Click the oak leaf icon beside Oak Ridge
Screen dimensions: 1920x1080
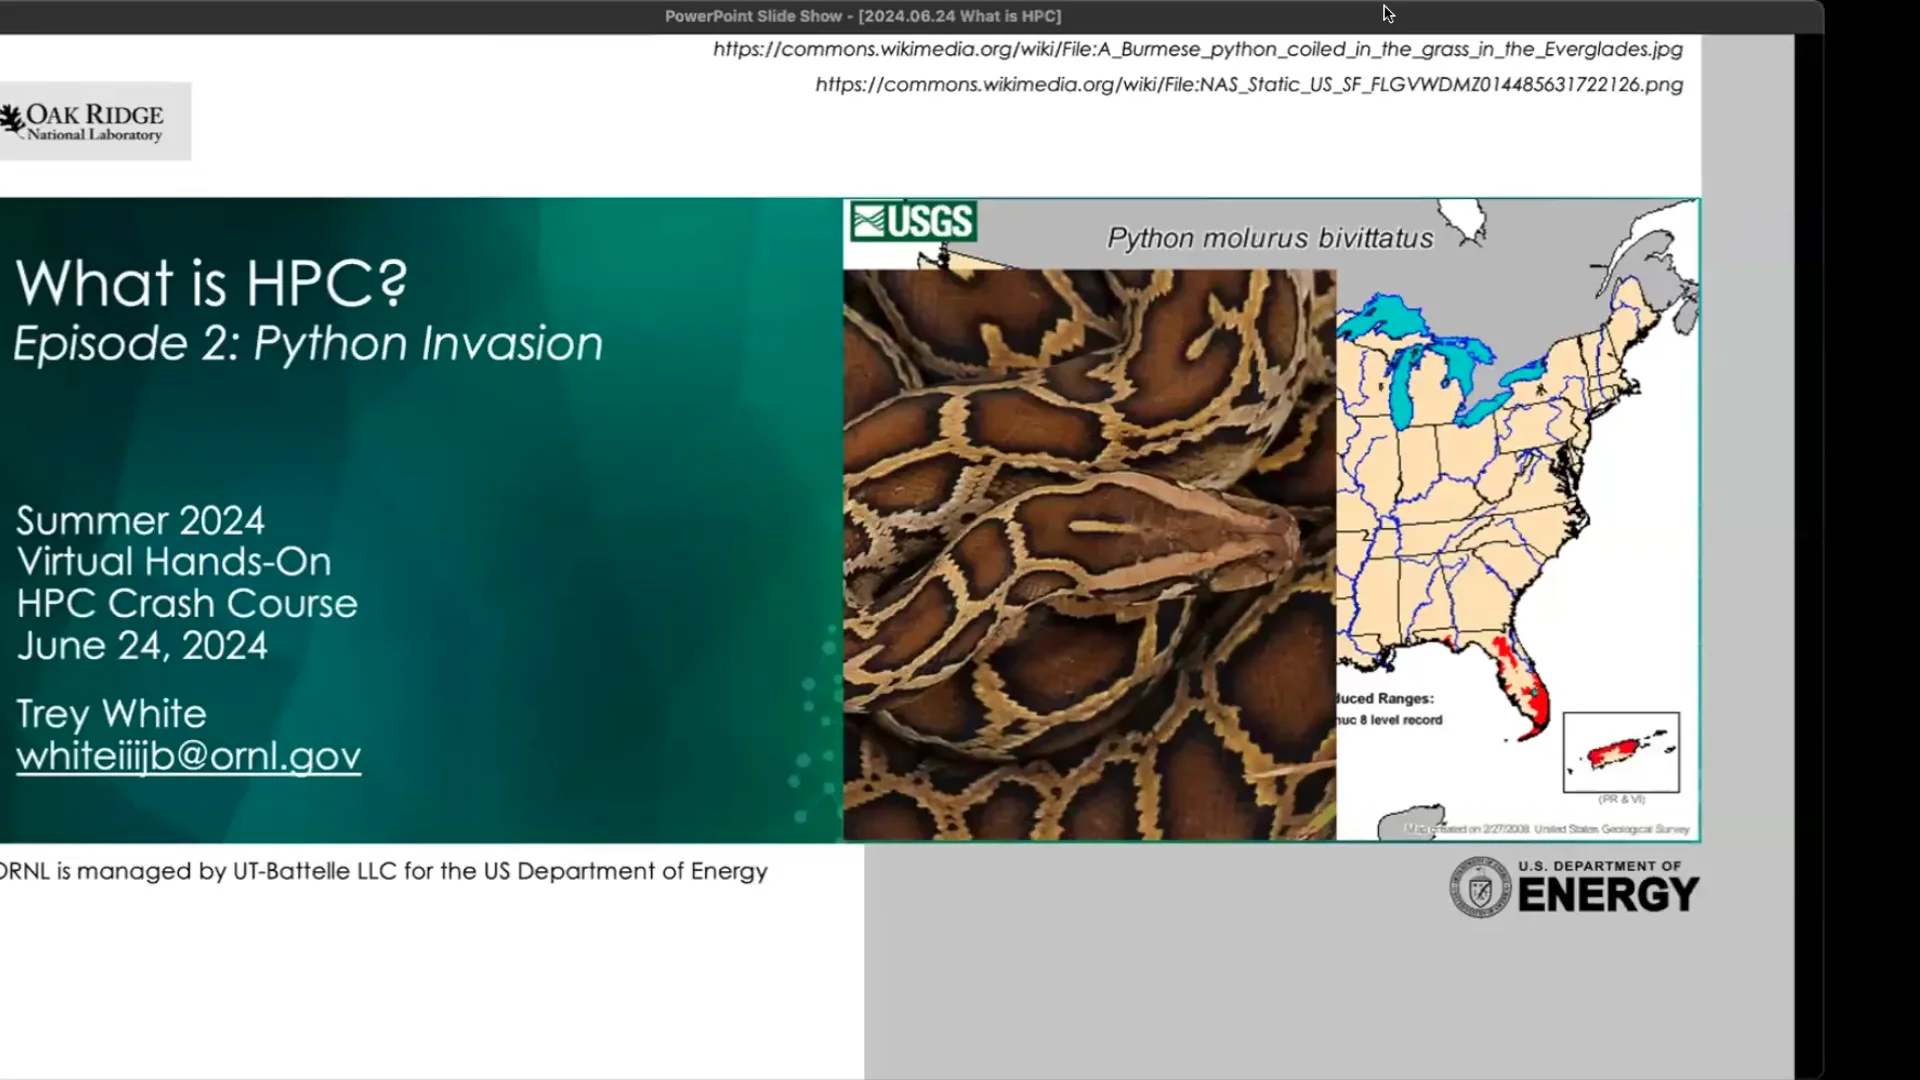[12, 122]
